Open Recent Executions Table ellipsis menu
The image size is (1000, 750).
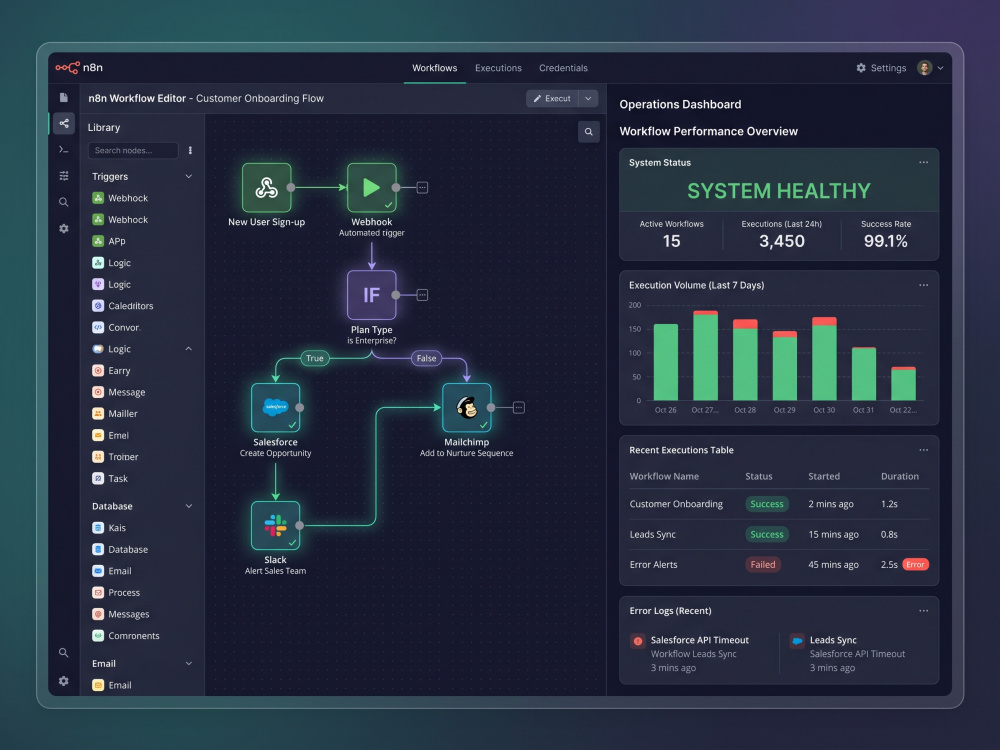coord(923,450)
